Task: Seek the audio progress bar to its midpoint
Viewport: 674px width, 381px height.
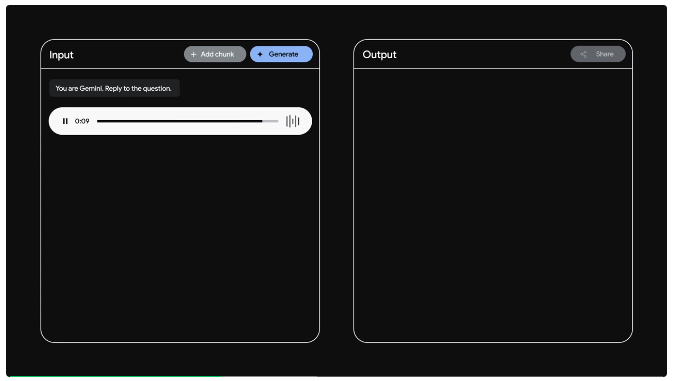Action: [187, 121]
